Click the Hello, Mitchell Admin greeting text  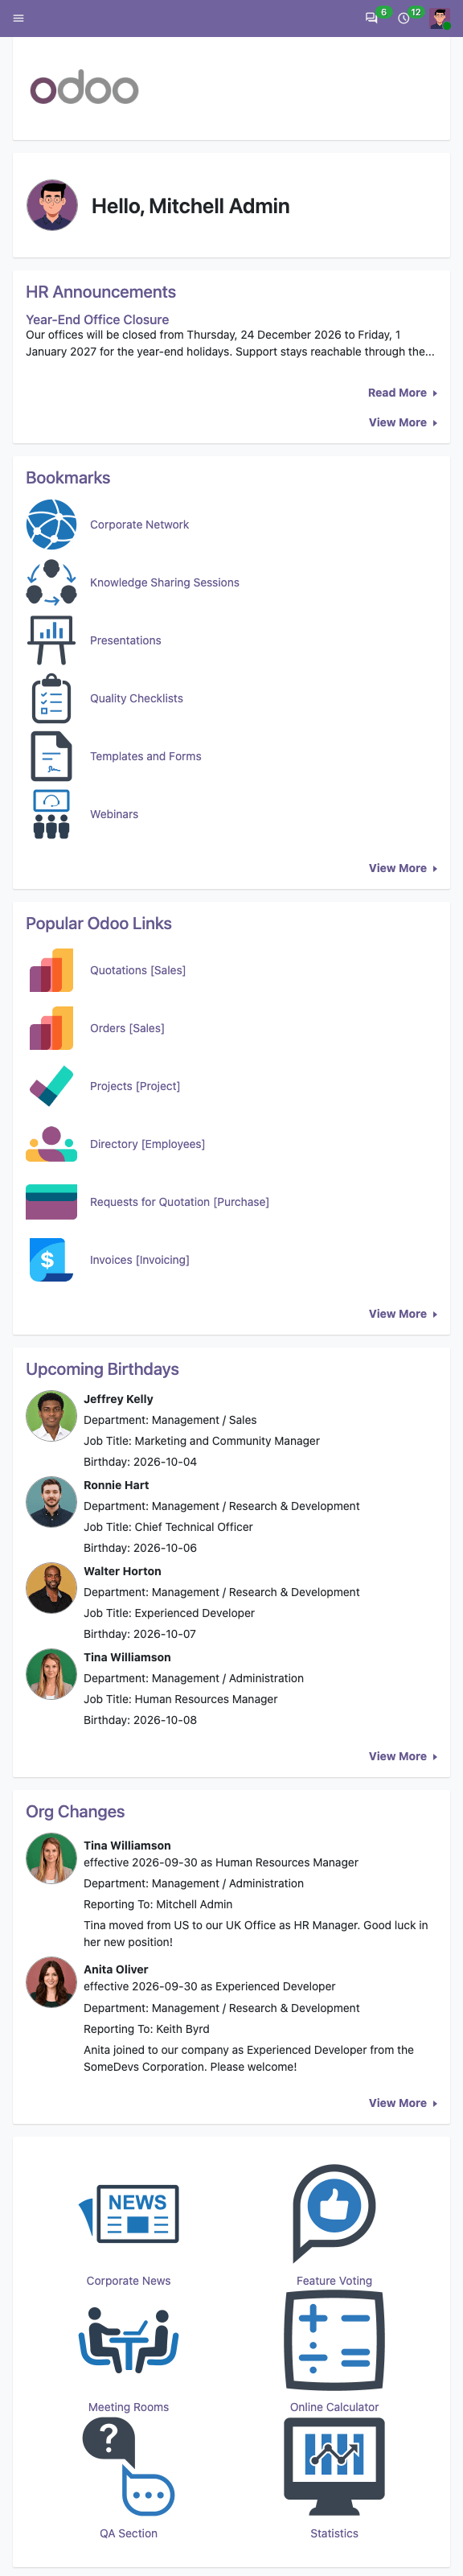tap(190, 206)
